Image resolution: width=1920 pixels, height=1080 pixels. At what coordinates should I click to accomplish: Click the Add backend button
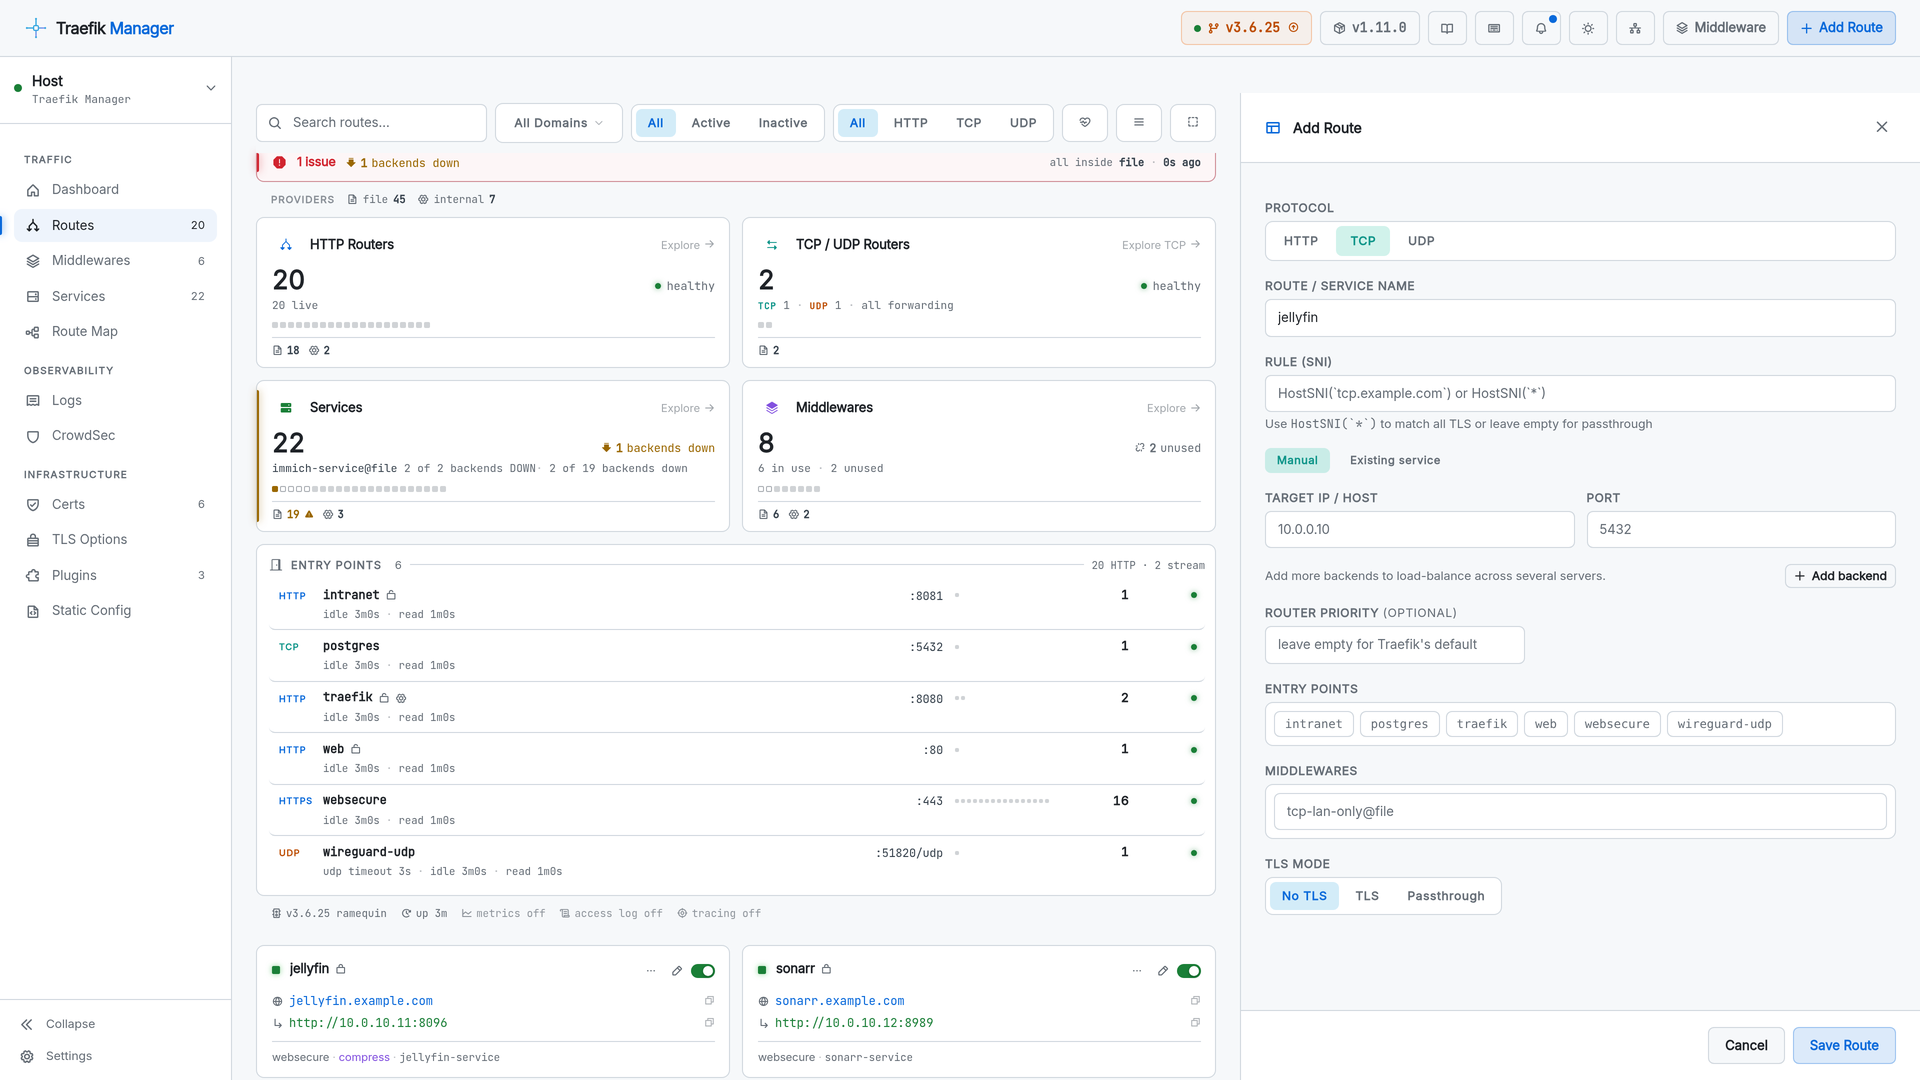point(1840,576)
